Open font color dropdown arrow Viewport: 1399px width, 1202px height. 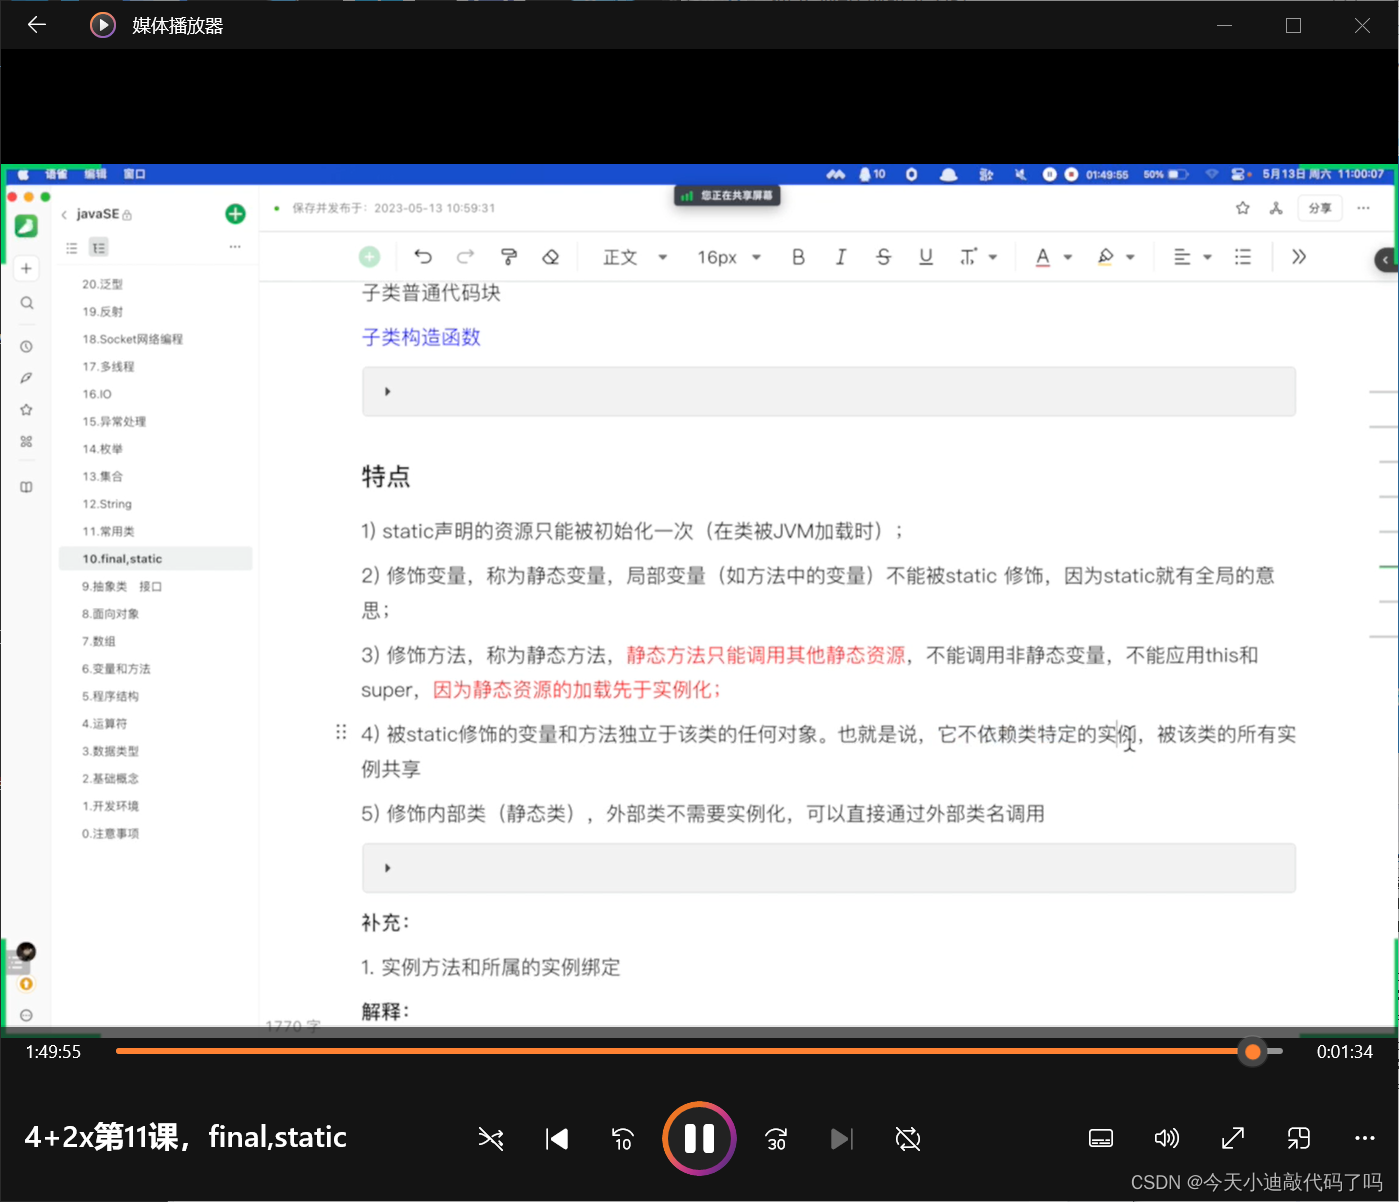coord(1068,257)
